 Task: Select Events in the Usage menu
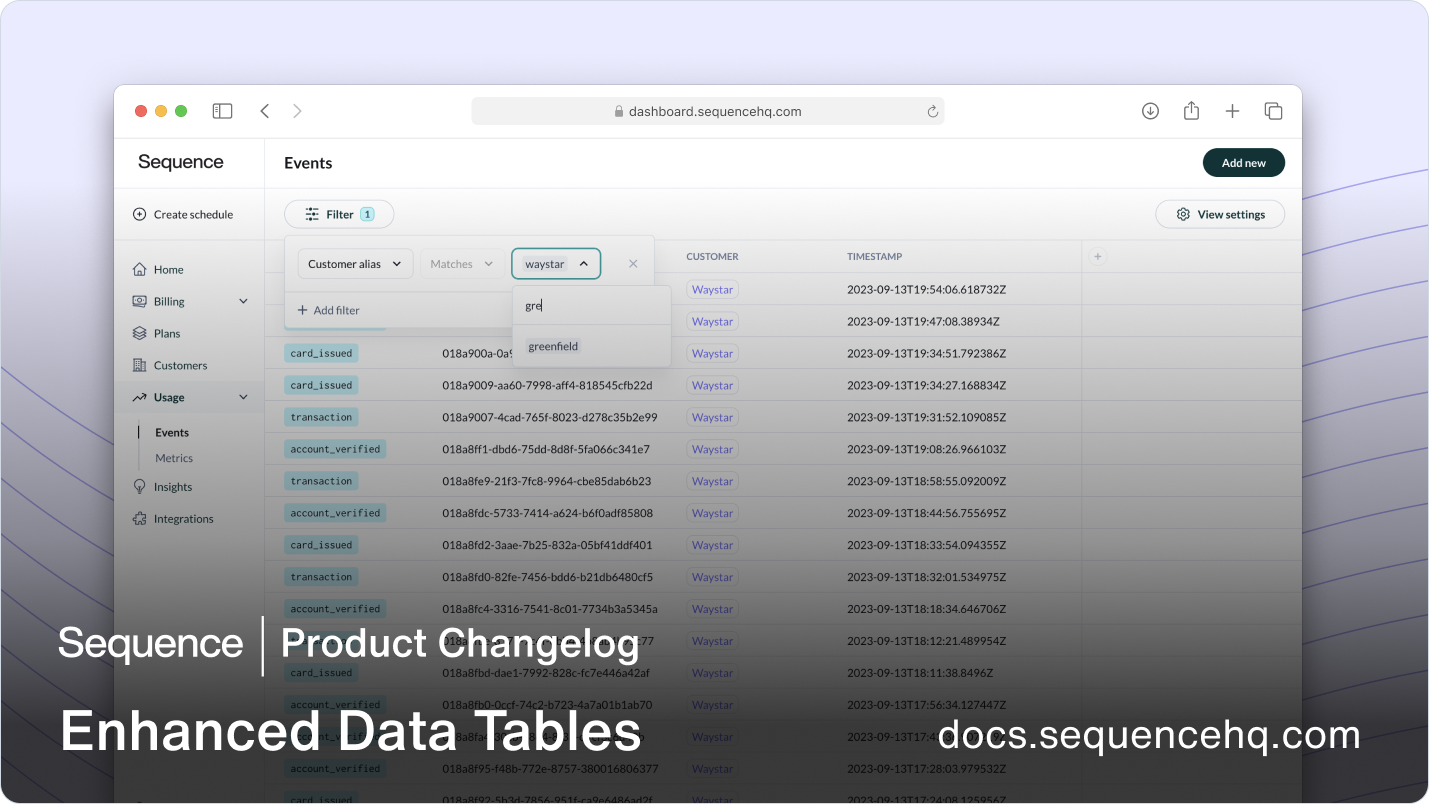pos(171,432)
